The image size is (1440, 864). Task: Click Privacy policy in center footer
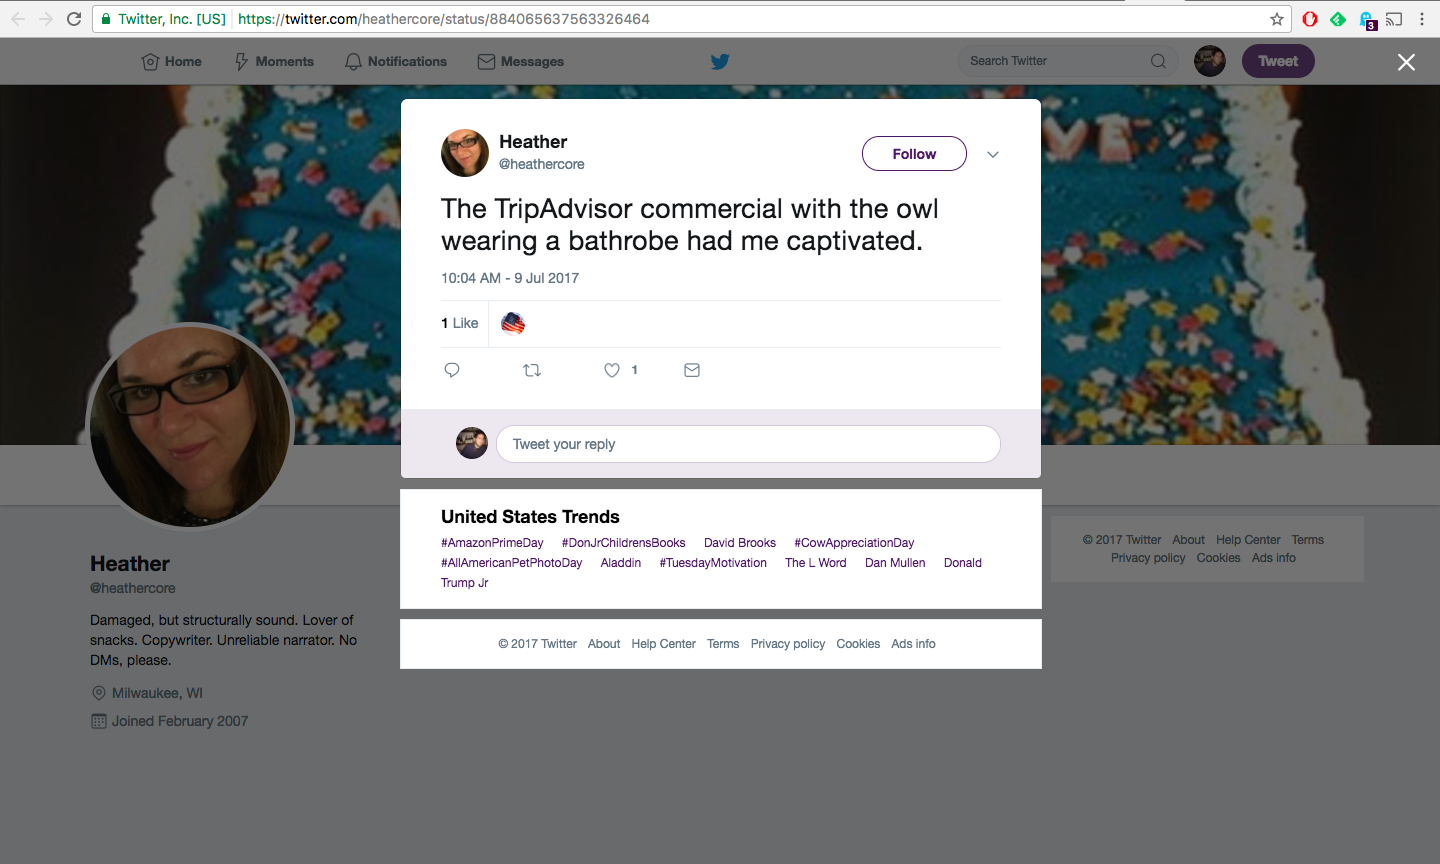[x=788, y=644]
